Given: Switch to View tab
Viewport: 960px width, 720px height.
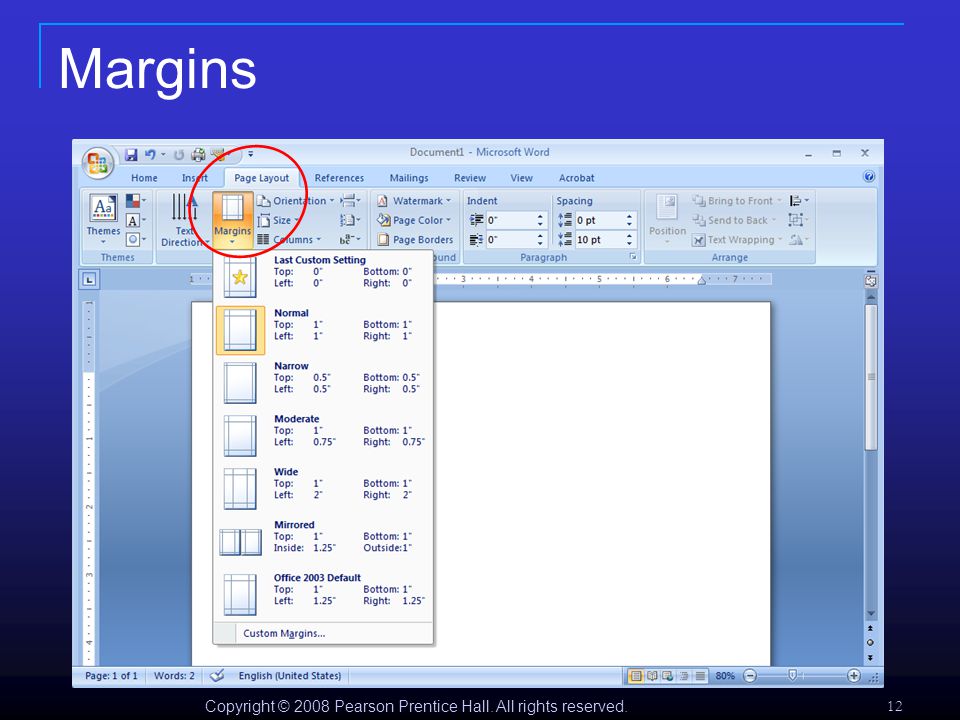Looking at the screenshot, I should (x=521, y=178).
